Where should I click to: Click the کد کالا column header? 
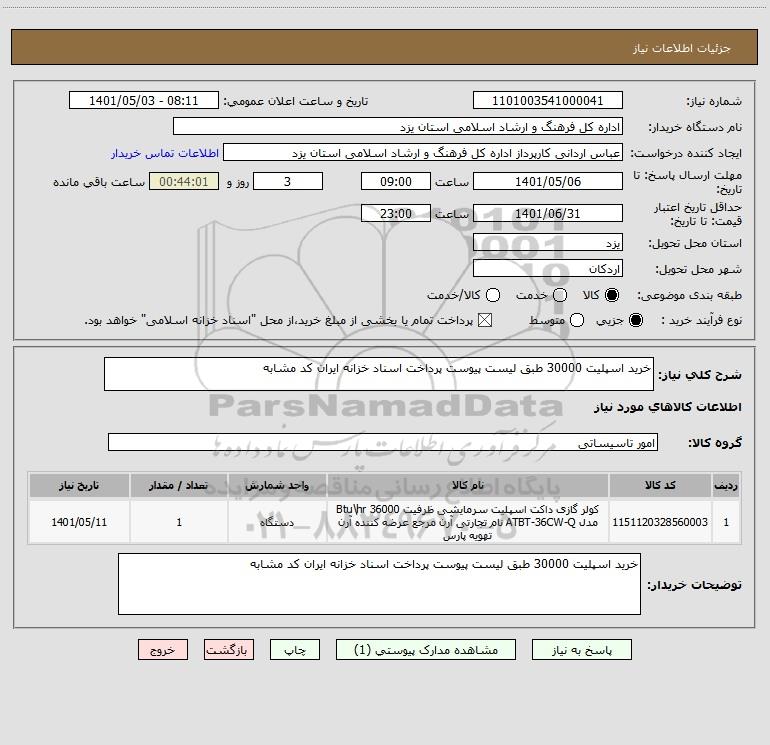tap(660, 485)
